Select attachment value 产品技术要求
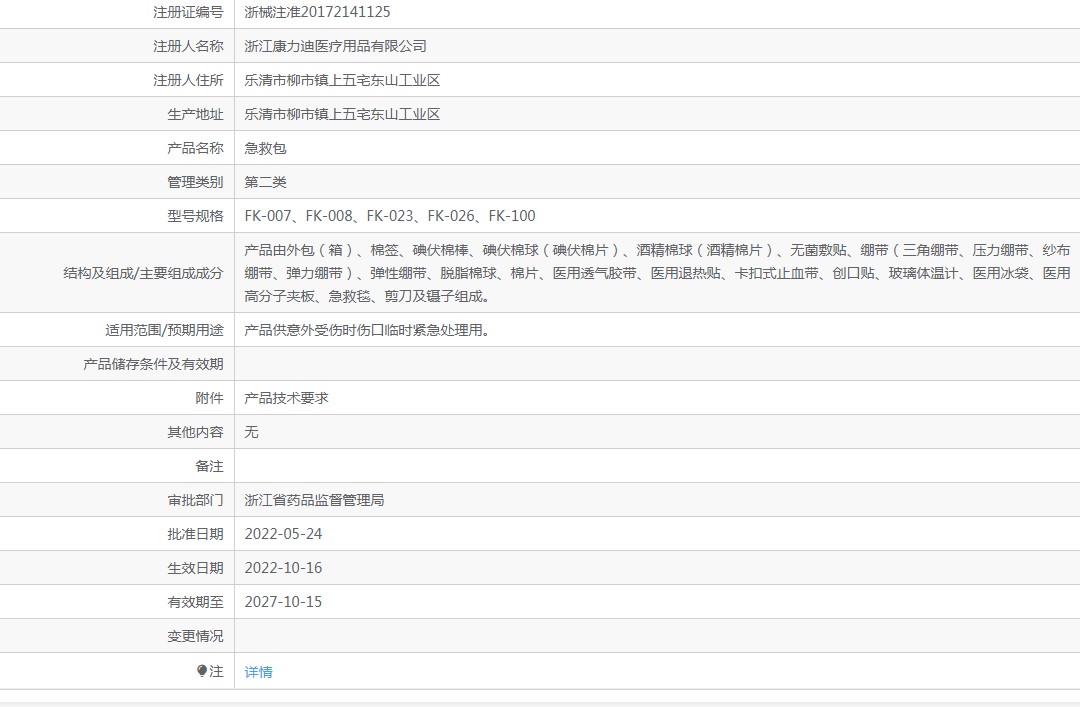Viewport: 1080px width, 707px height. point(287,398)
